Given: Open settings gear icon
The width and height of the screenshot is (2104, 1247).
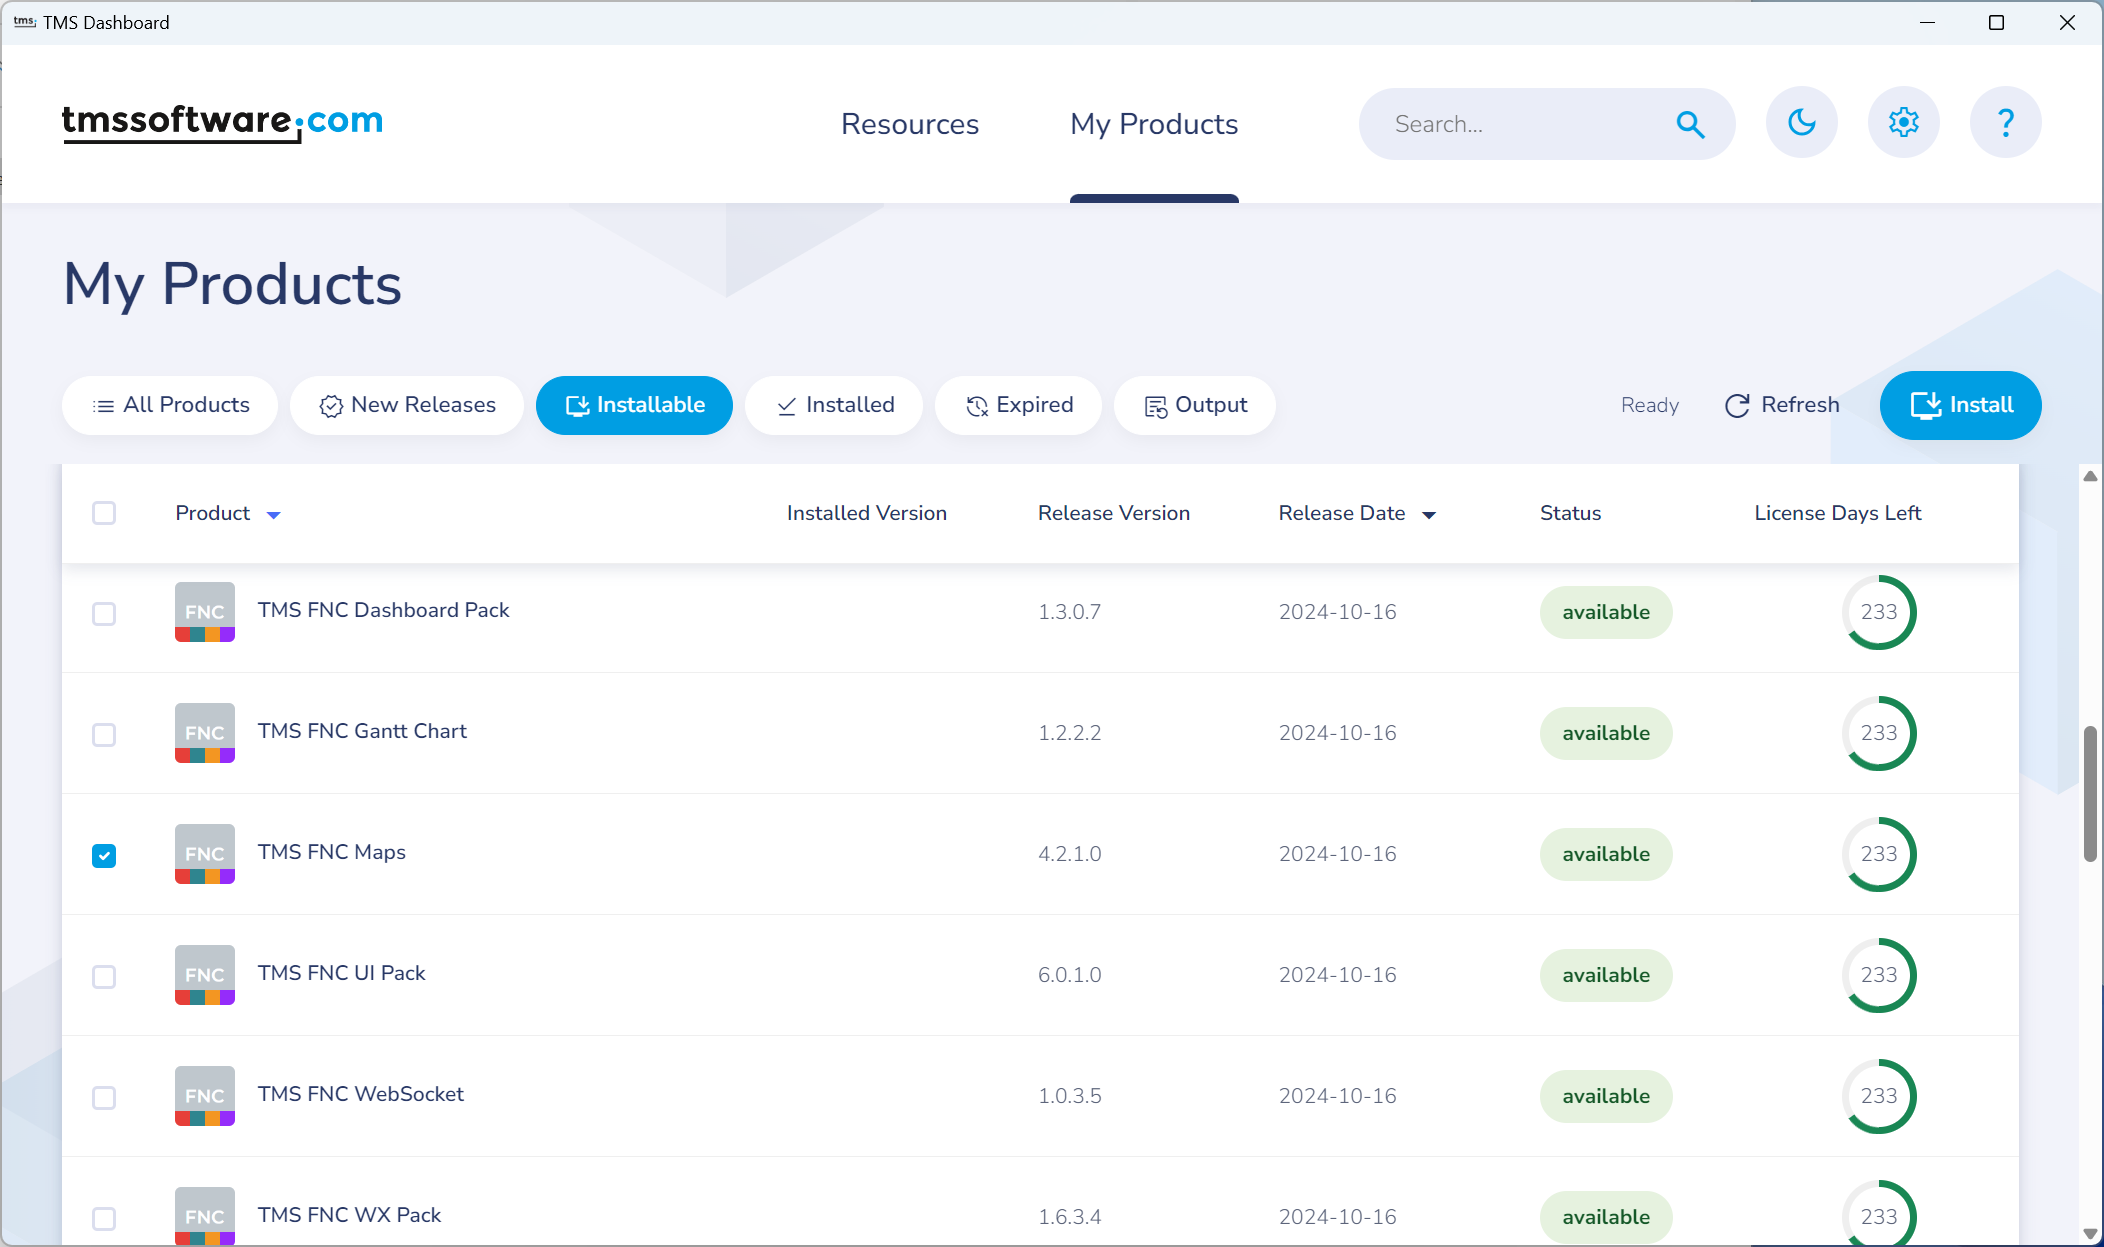Looking at the screenshot, I should coord(1904,122).
